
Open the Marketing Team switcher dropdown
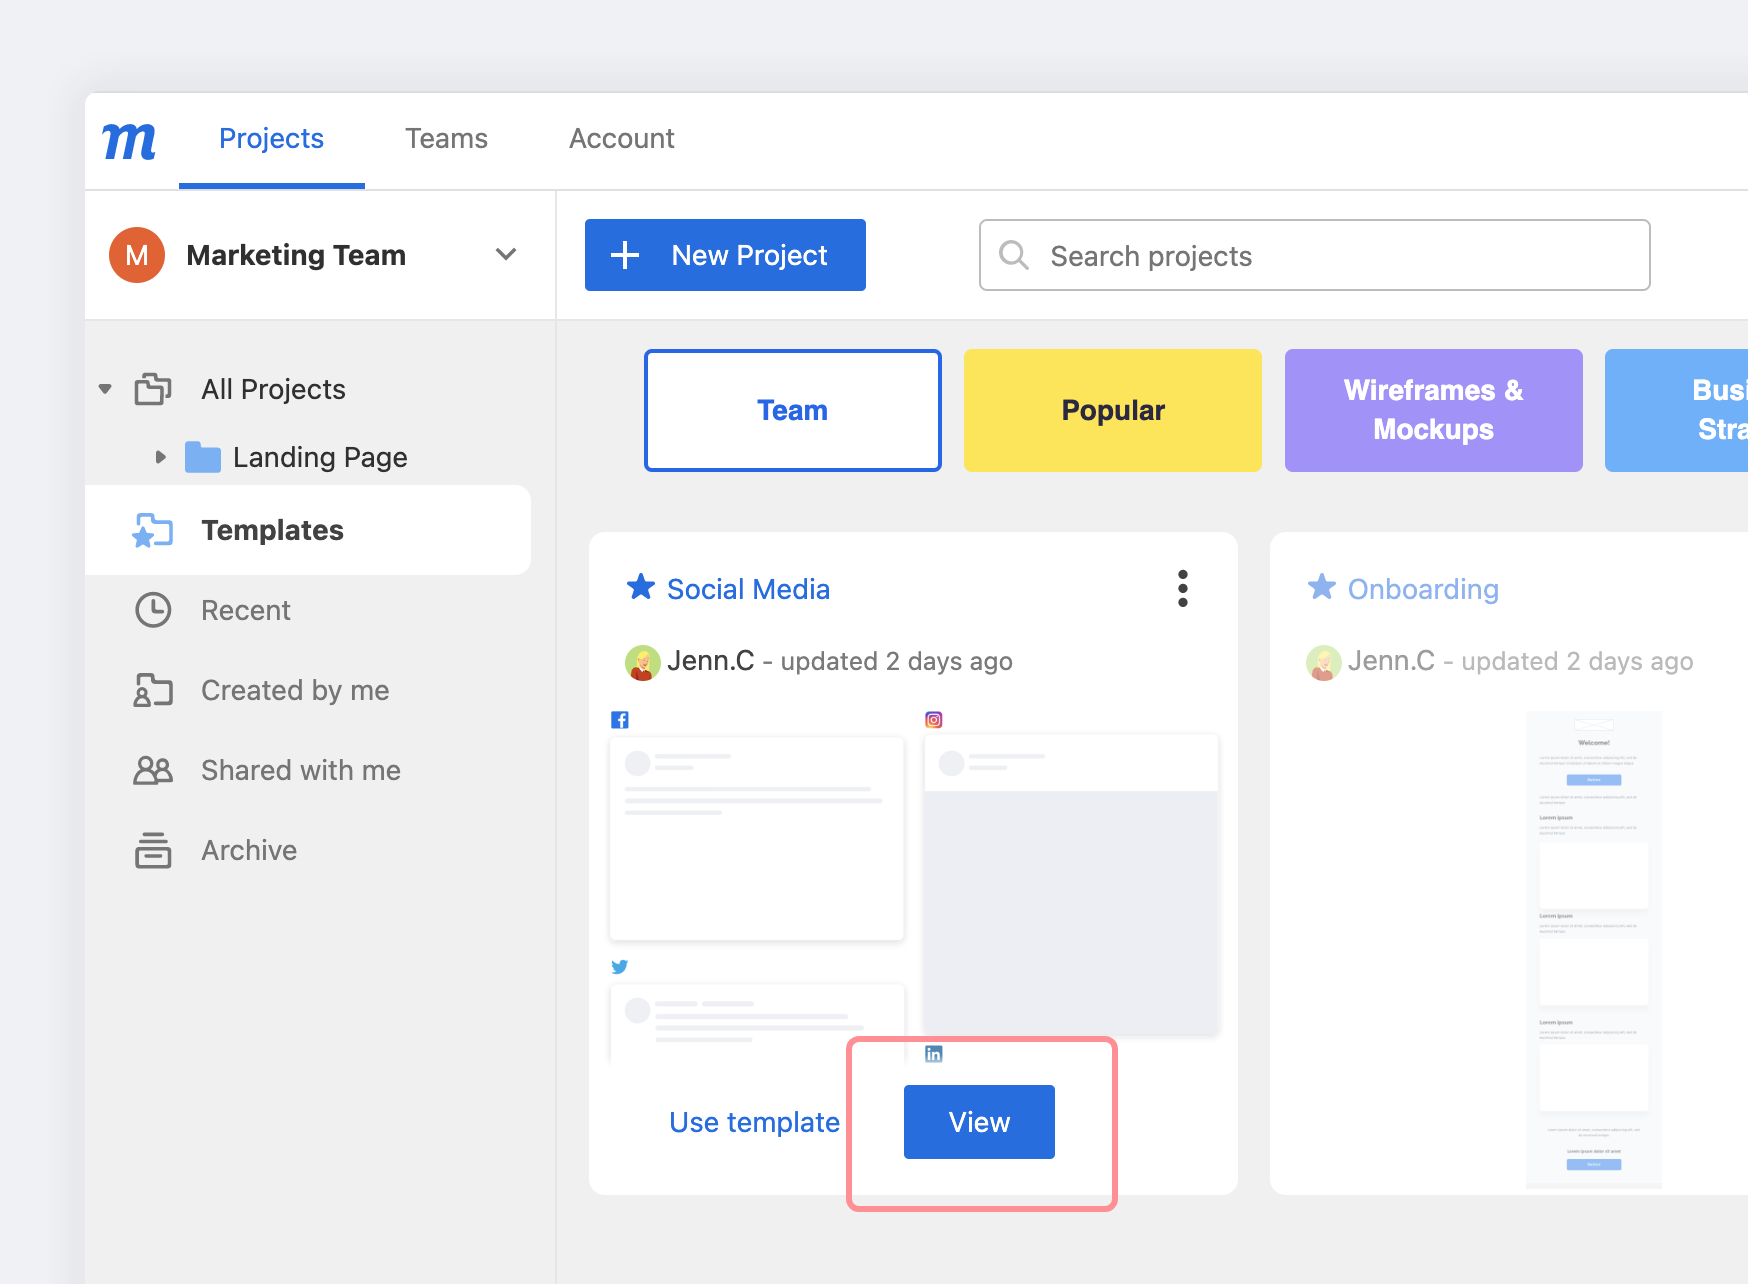point(507,255)
